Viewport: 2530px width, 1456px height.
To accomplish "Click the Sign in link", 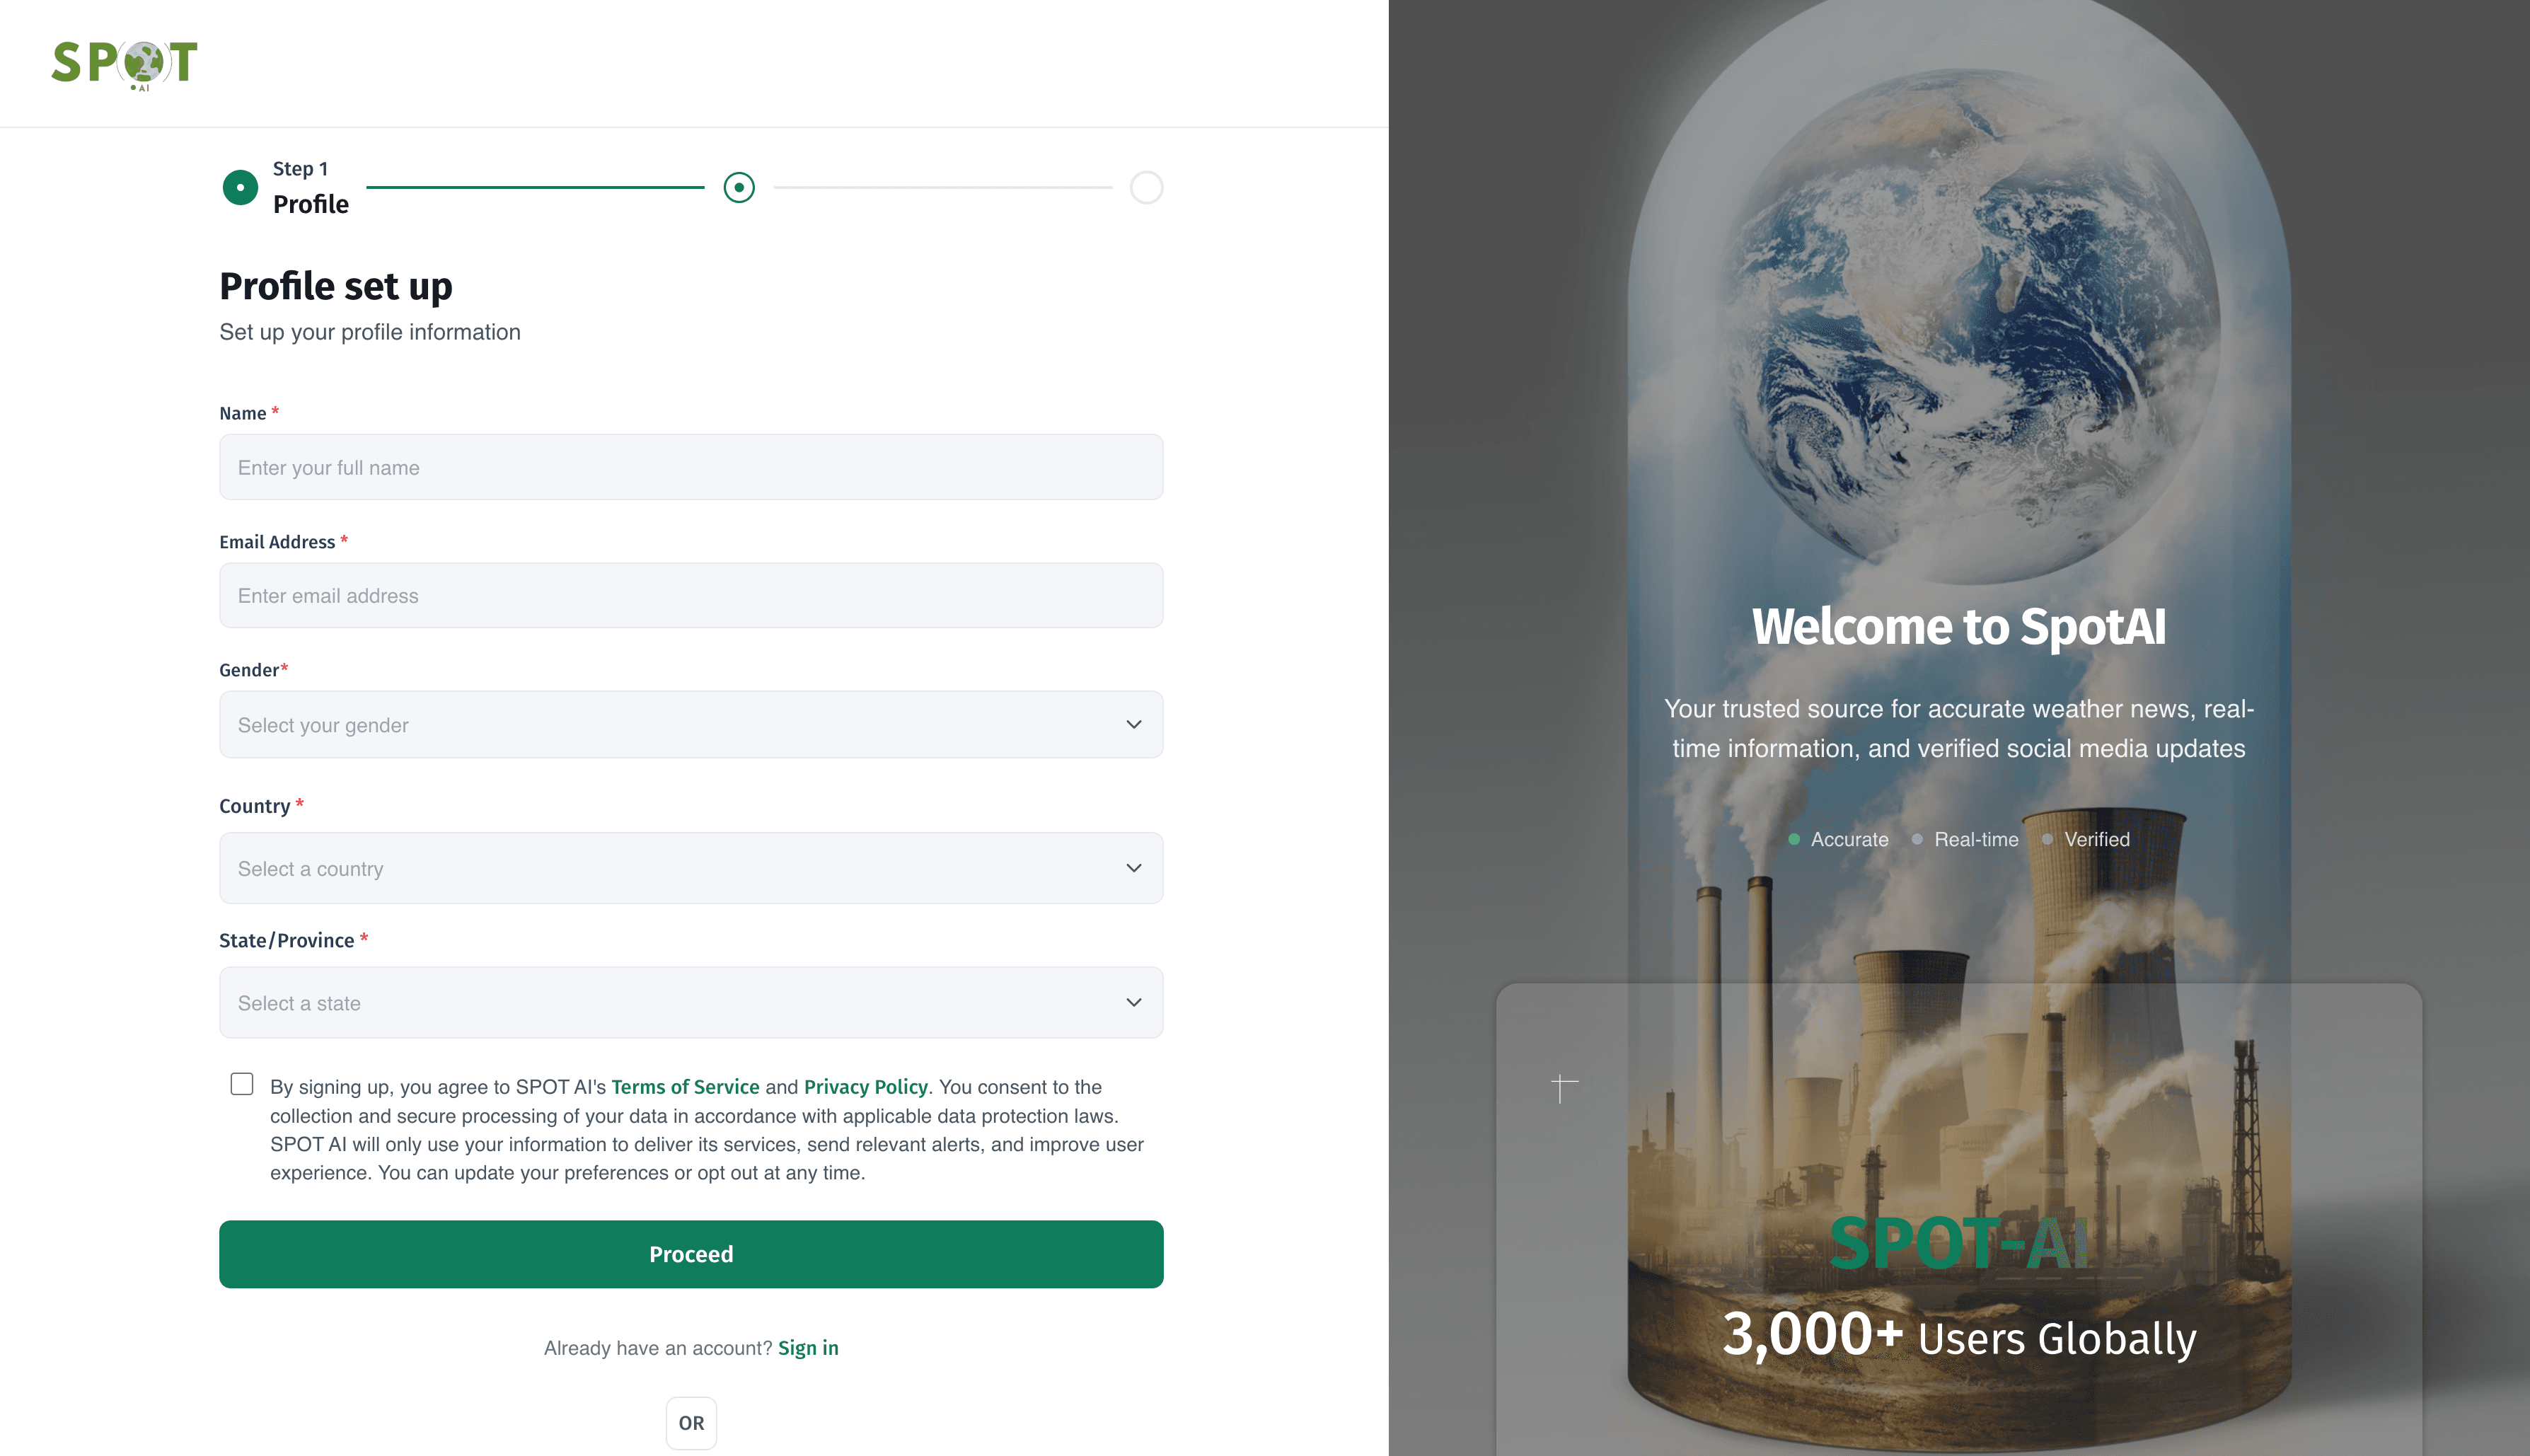I will [808, 1348].
